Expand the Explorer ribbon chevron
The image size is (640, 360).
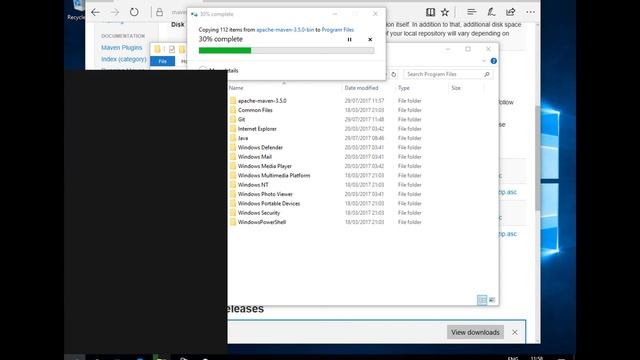click(x=484, y=61)
